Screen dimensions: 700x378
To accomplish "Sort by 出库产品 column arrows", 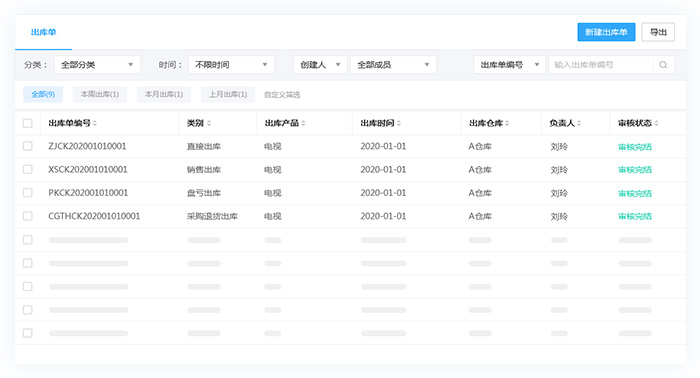I will click(303, 123).
